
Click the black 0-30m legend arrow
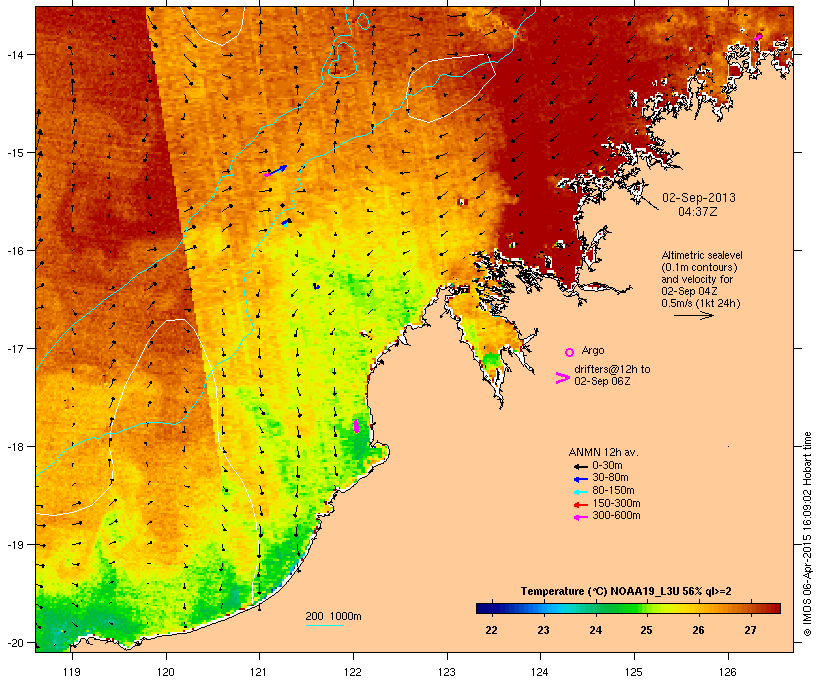click(x=580, y=466)
